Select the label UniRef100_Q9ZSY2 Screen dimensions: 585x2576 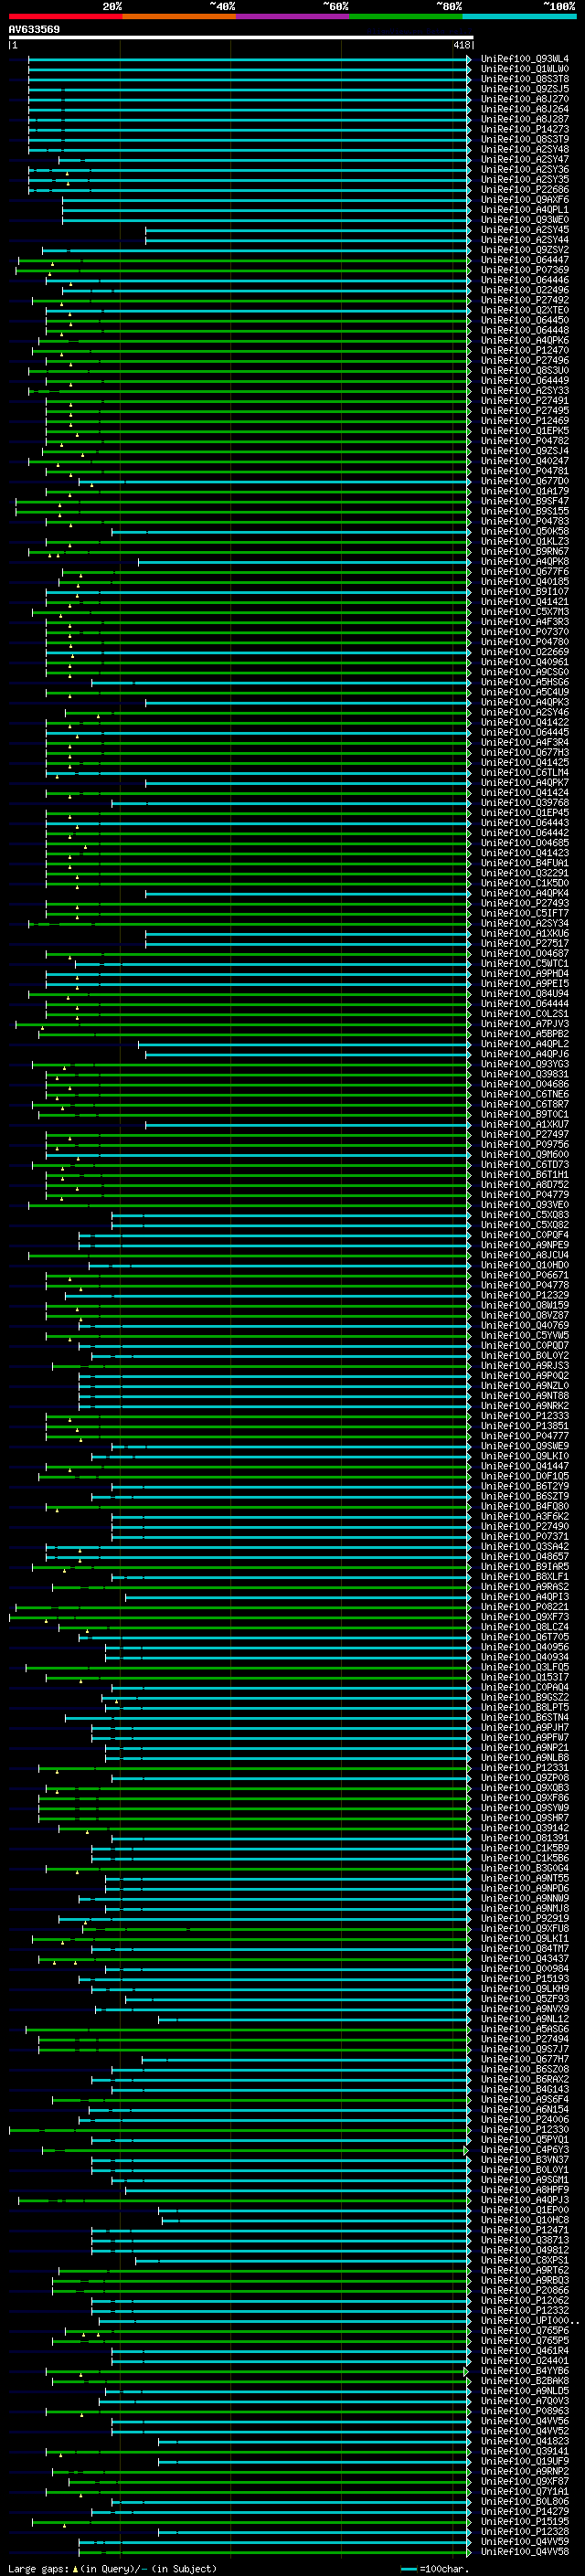(525, 250)
